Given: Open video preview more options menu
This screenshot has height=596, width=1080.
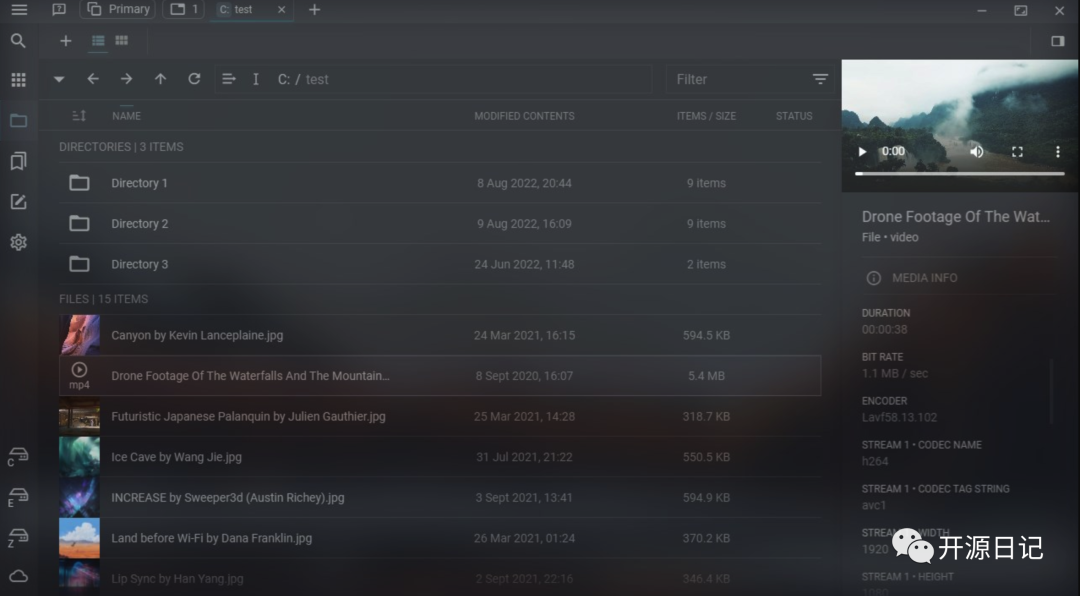Looking at the screenshot, I should click(1058, 152).
